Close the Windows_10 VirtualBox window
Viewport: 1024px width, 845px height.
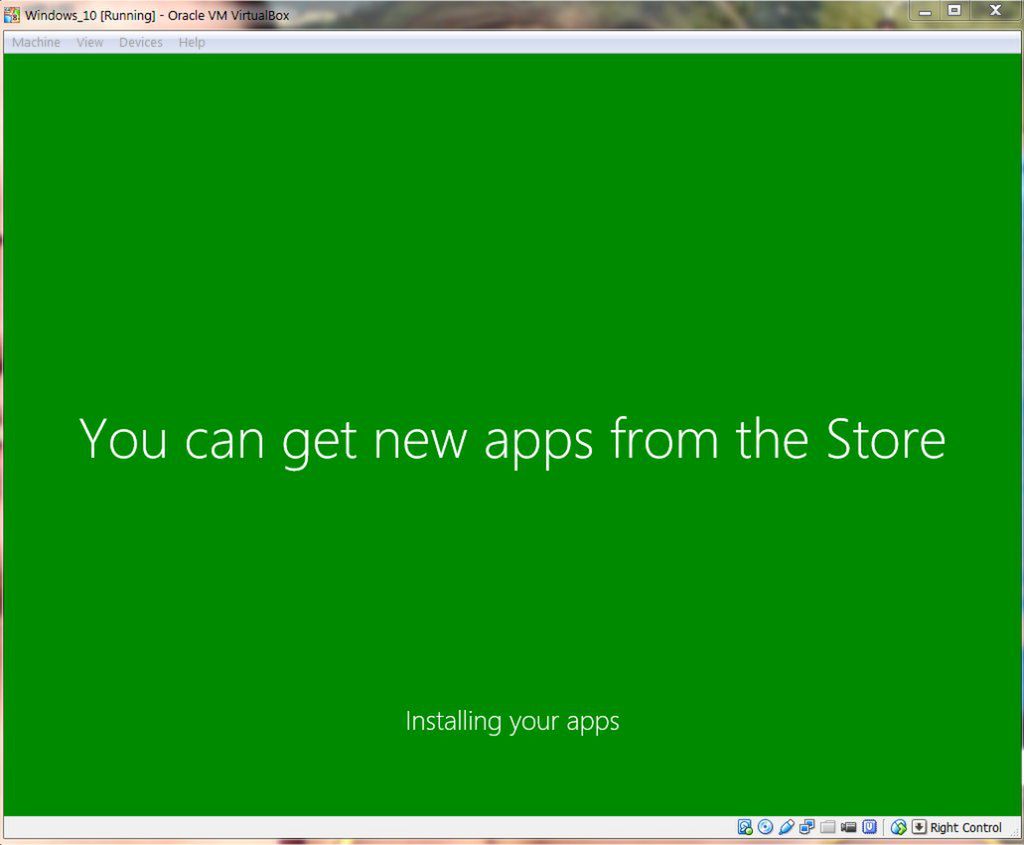click(x=995, y=11)
